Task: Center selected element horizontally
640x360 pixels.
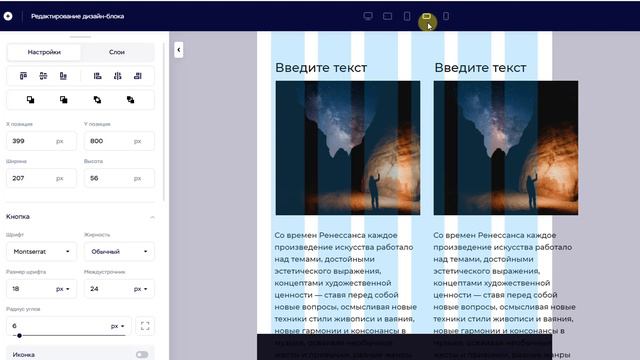Action: tap(118, 76)
